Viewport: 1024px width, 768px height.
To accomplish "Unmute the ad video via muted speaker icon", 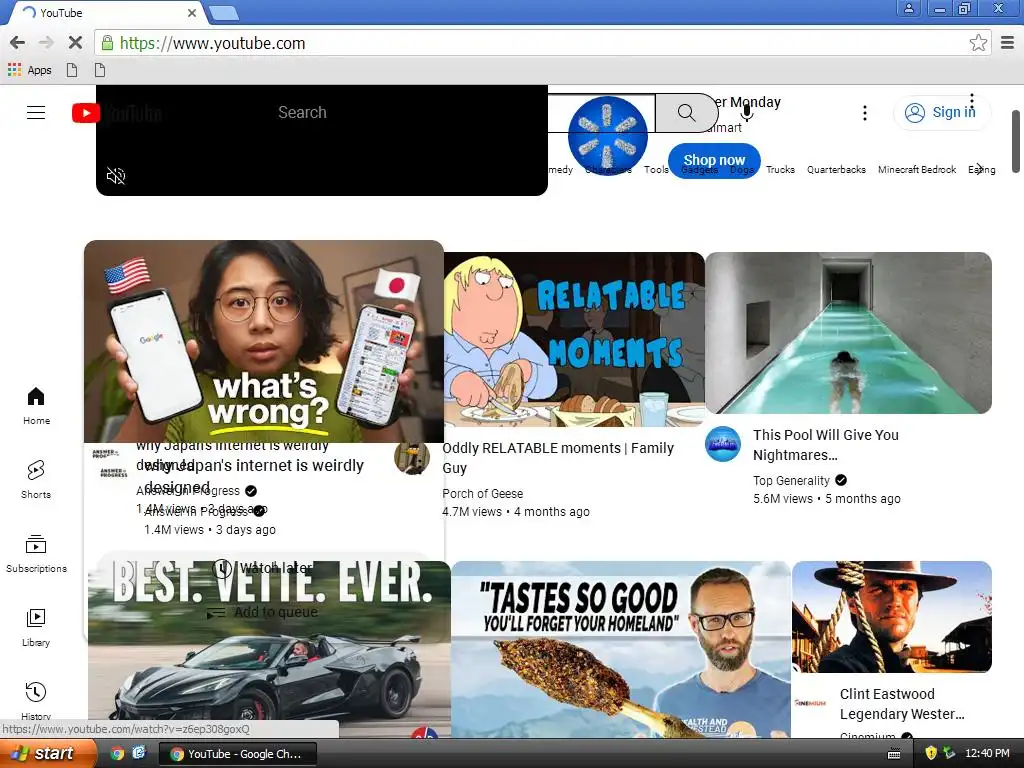I will (116, 176).
